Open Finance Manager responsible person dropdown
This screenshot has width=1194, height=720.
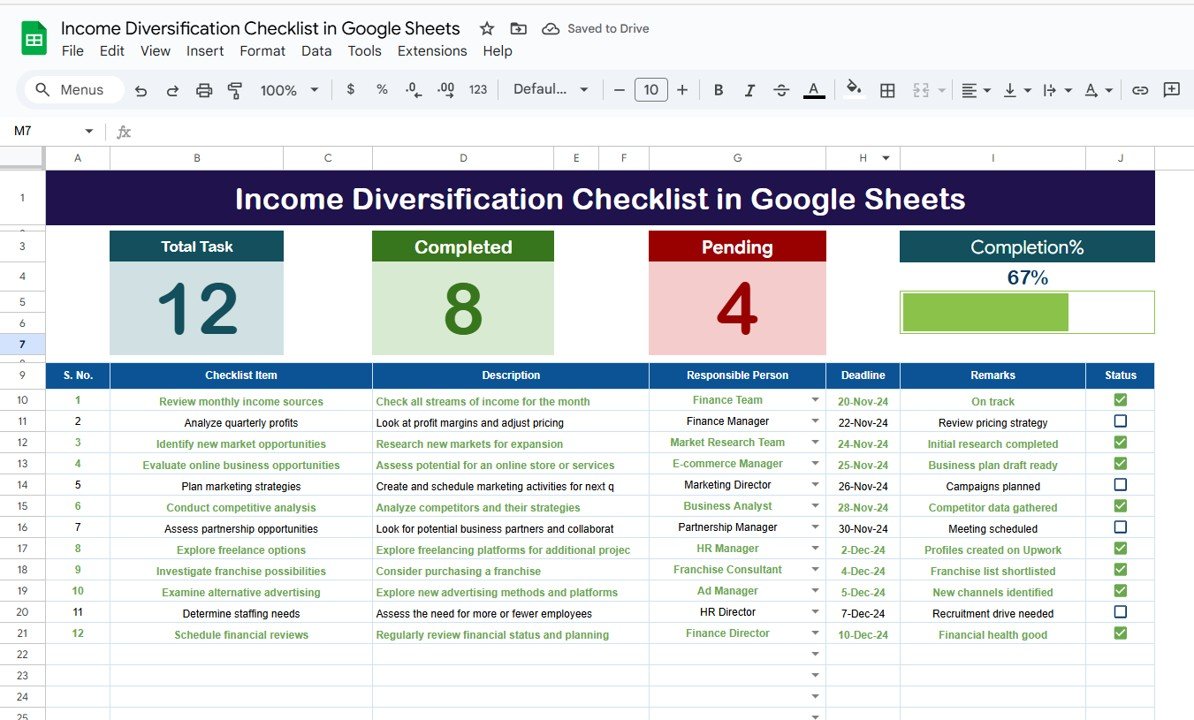(815, 421)
